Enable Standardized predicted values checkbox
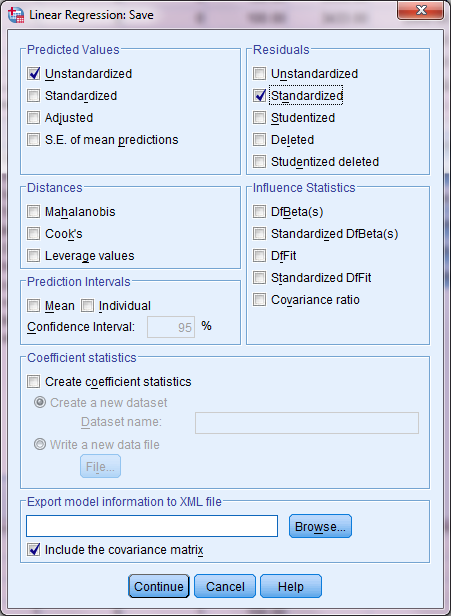The width and height of the screenshot is (451, 616). pos(34,95)
